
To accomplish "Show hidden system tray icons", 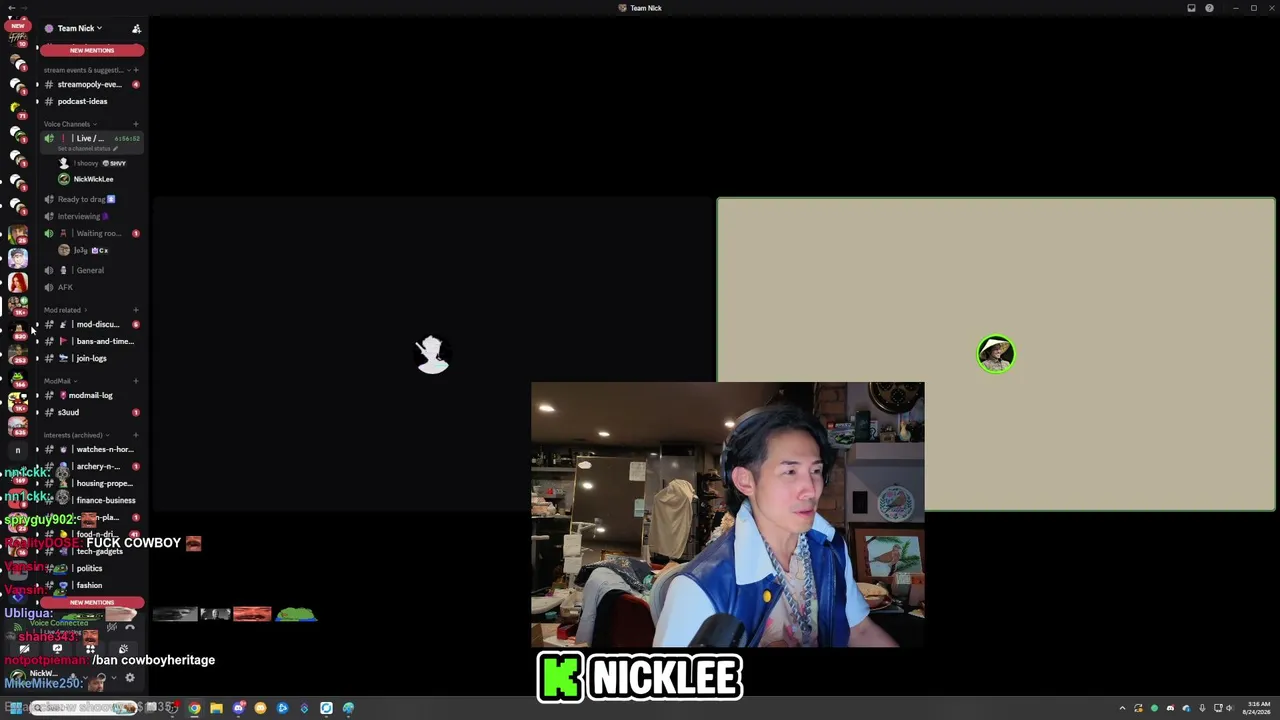I will pos(1122,708).
